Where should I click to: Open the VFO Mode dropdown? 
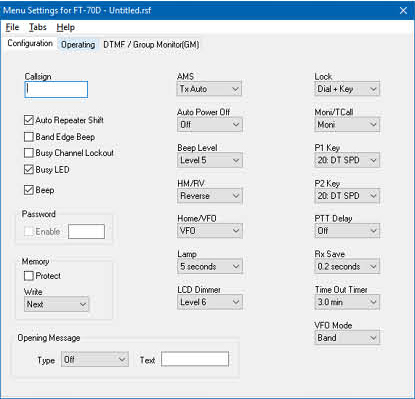click(347, 338)
